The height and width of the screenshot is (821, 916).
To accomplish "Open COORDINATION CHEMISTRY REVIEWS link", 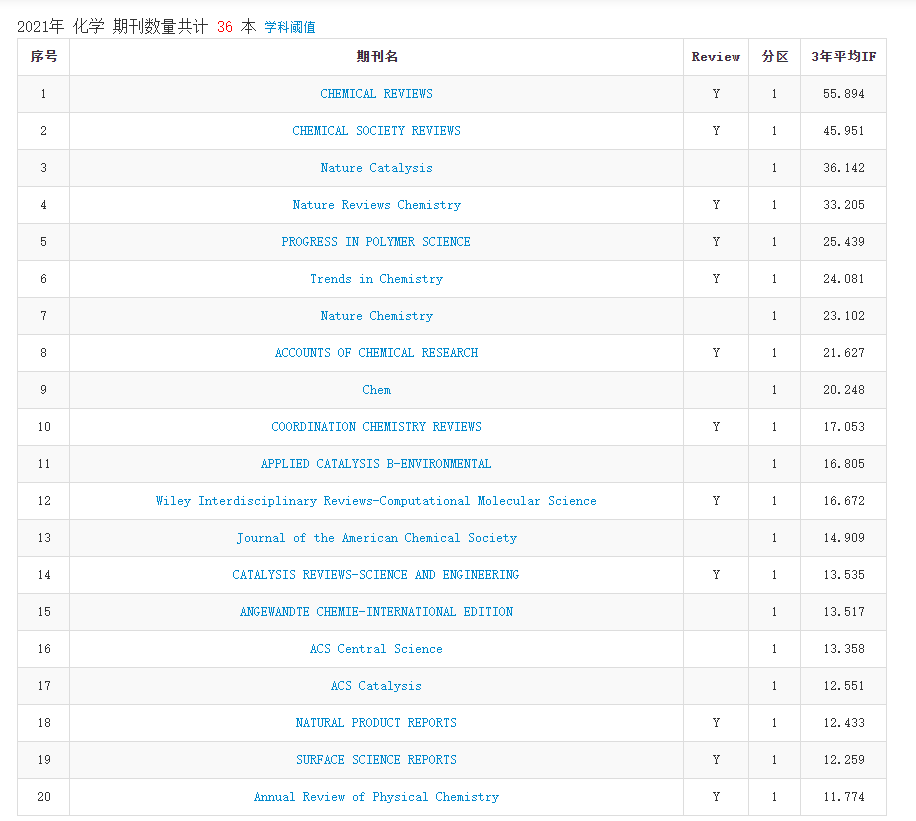I will click(x=376, y=427).
